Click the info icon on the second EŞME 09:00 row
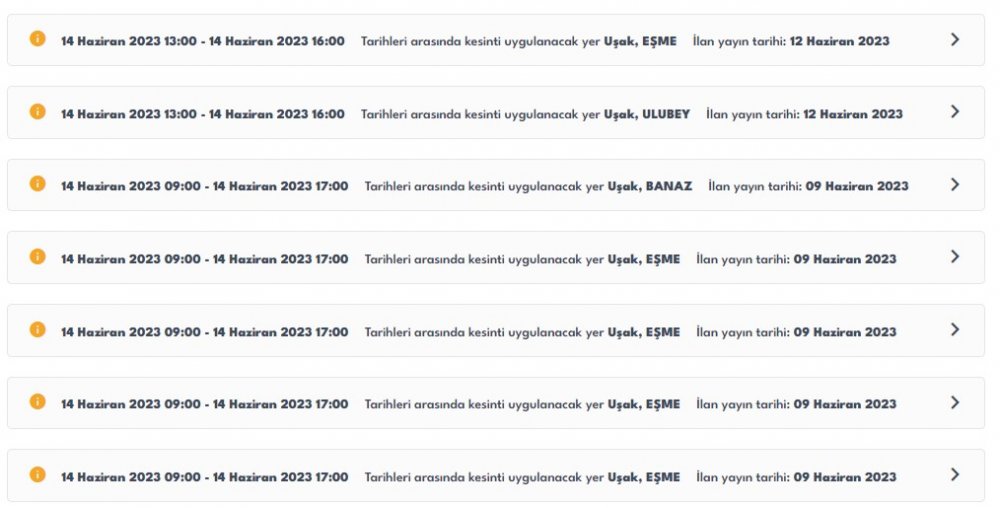Screen dimensions: 1000x508 38,330
